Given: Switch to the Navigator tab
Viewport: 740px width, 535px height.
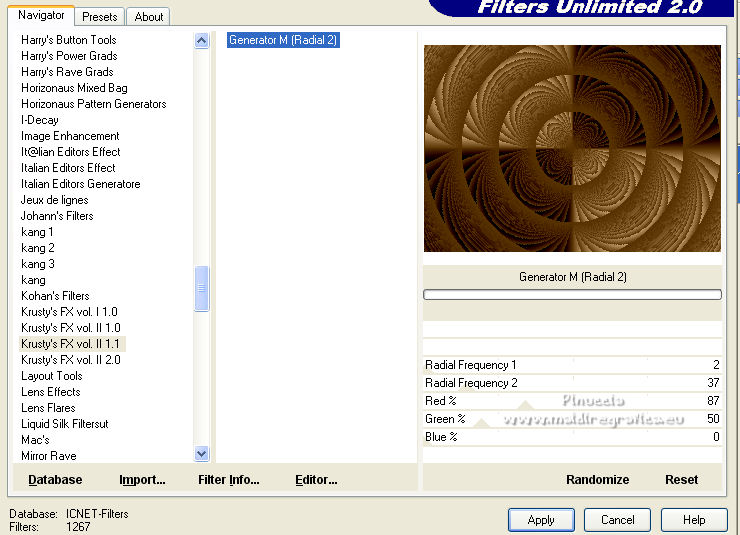Looking at the screenshot, I should 41,16.
